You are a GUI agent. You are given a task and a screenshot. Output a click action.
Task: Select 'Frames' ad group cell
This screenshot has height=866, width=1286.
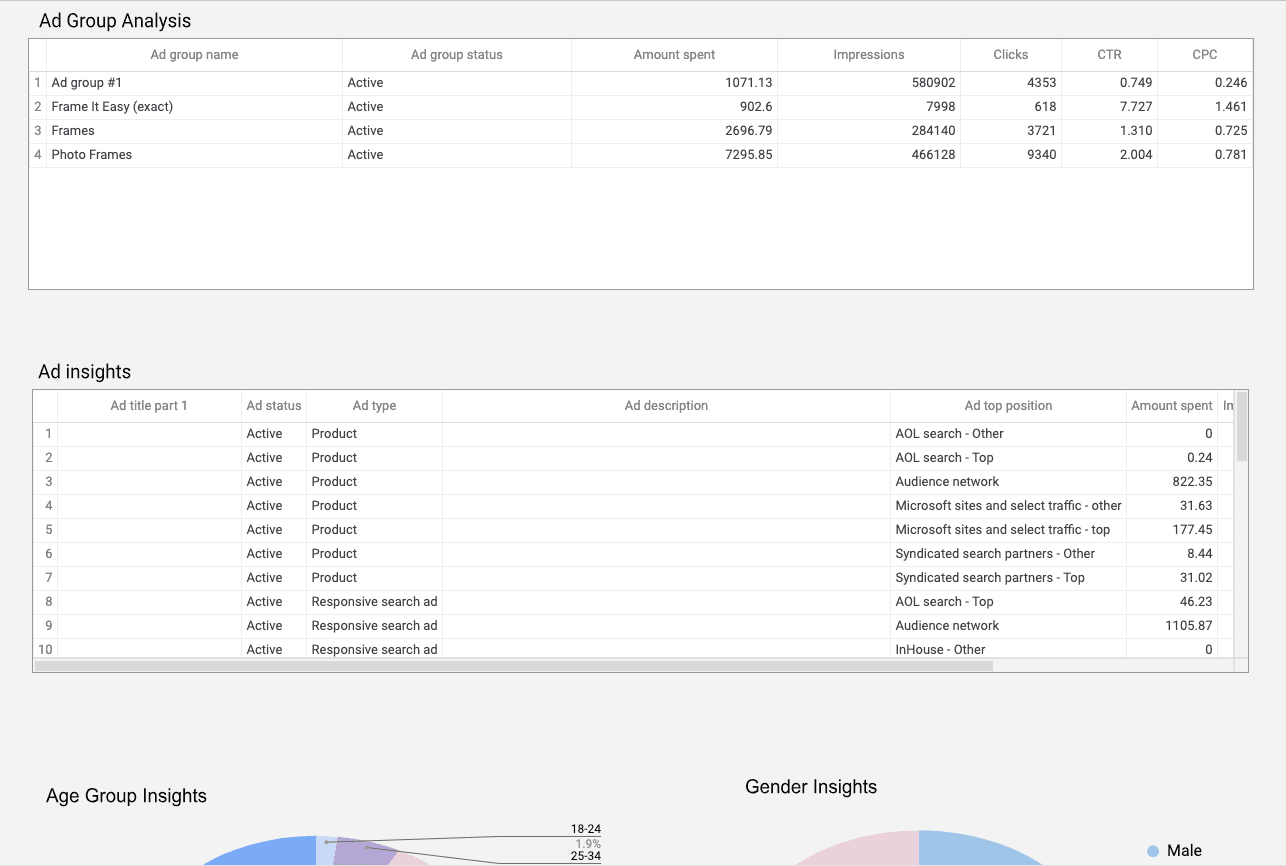pos(194,131)
